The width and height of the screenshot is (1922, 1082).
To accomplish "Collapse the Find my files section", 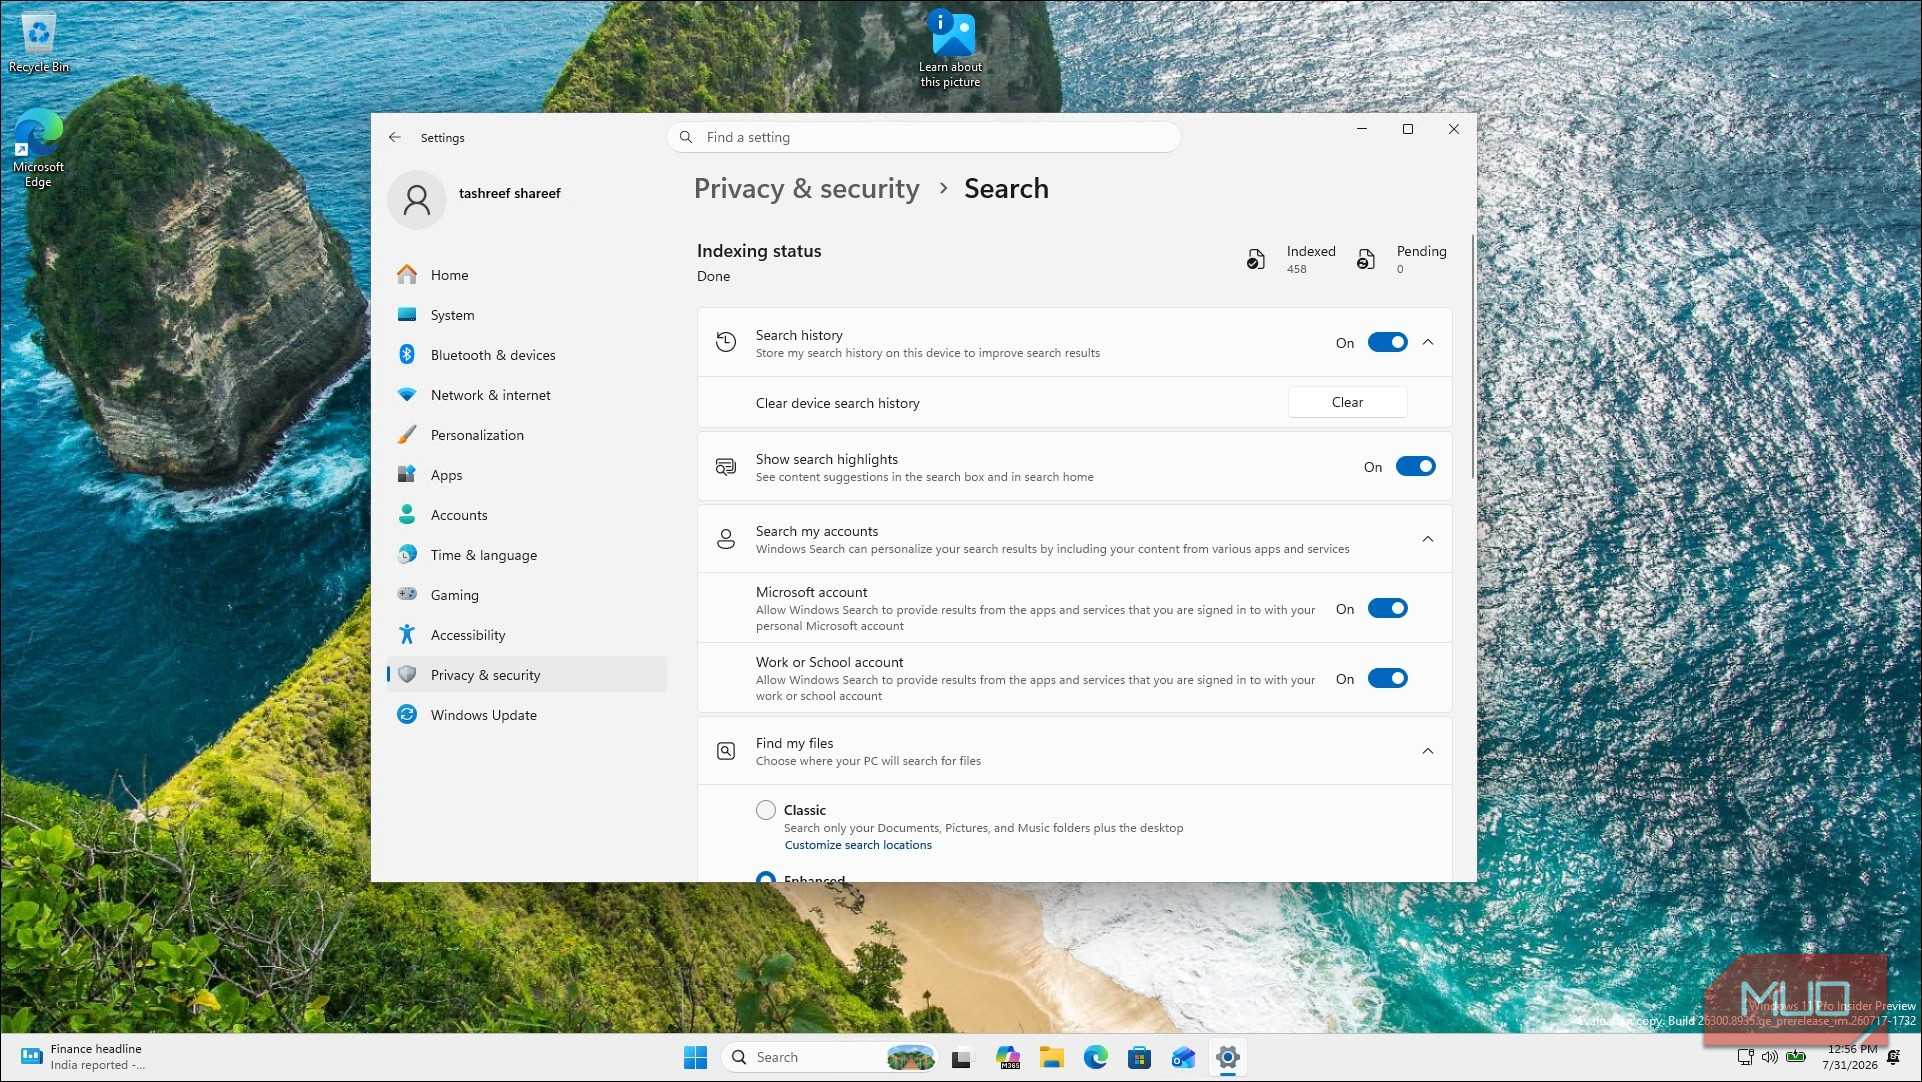I will [1428, 751].
